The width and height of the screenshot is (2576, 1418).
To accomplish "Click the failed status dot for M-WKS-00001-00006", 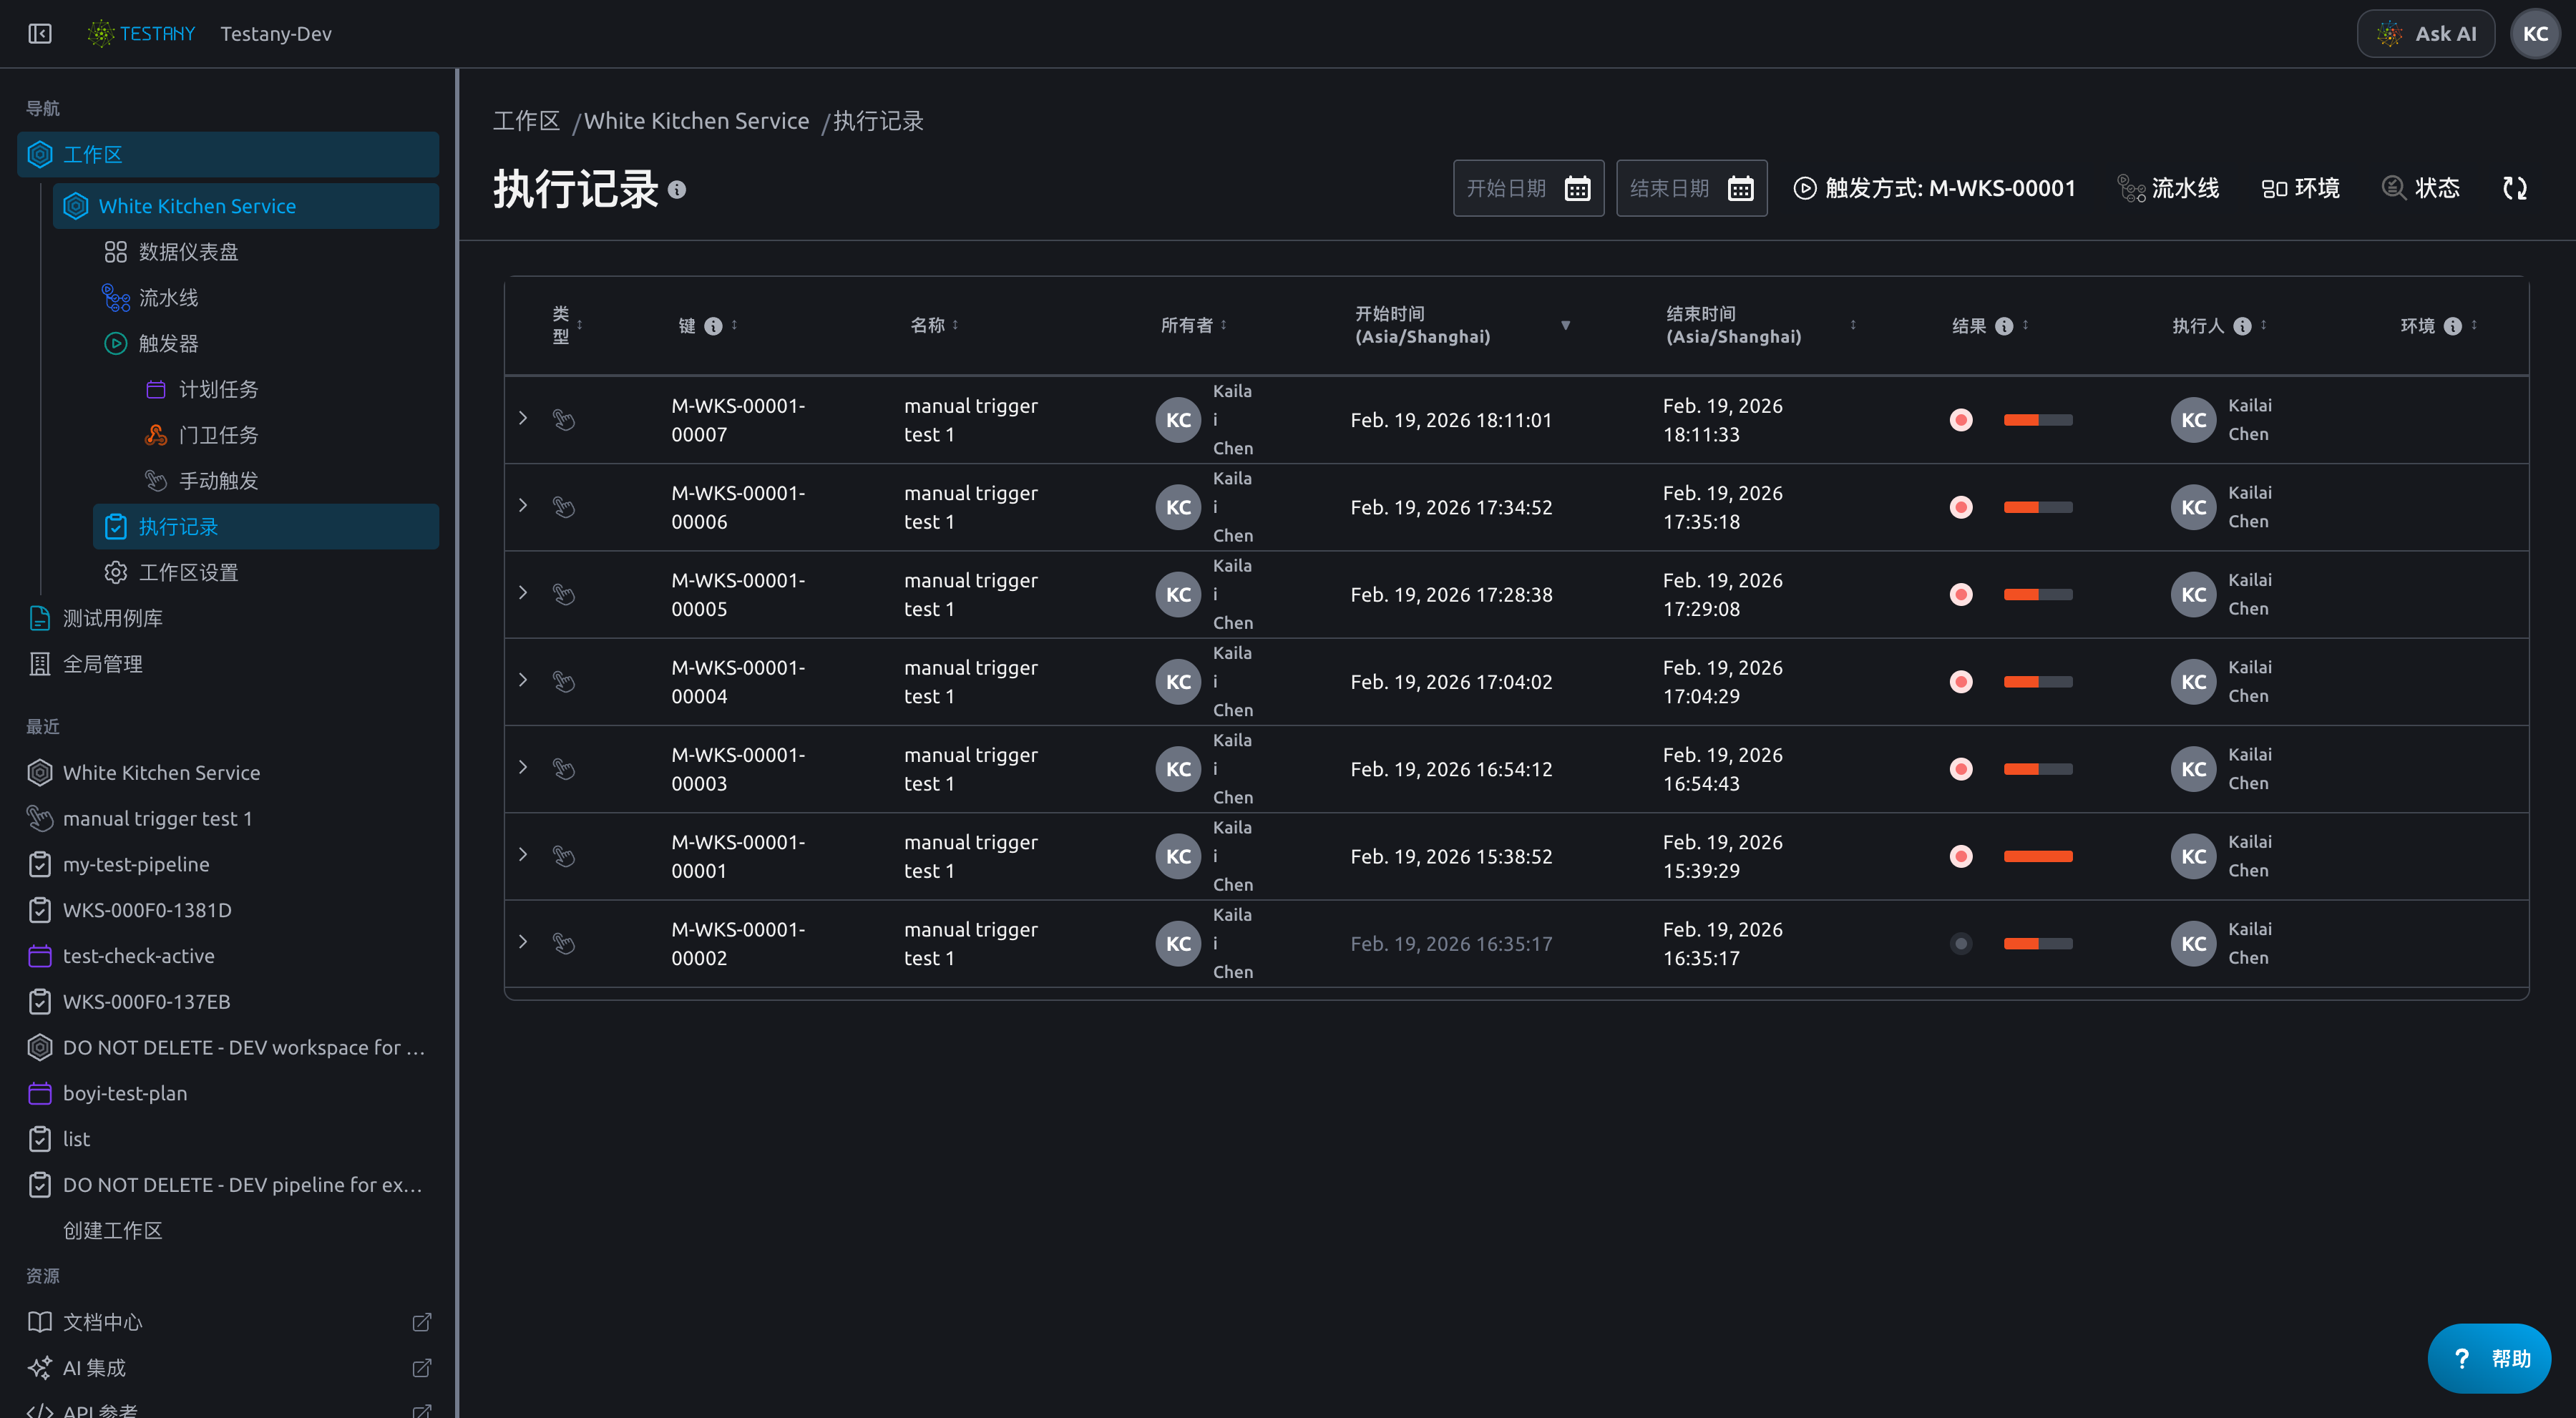I will 1961,507.
